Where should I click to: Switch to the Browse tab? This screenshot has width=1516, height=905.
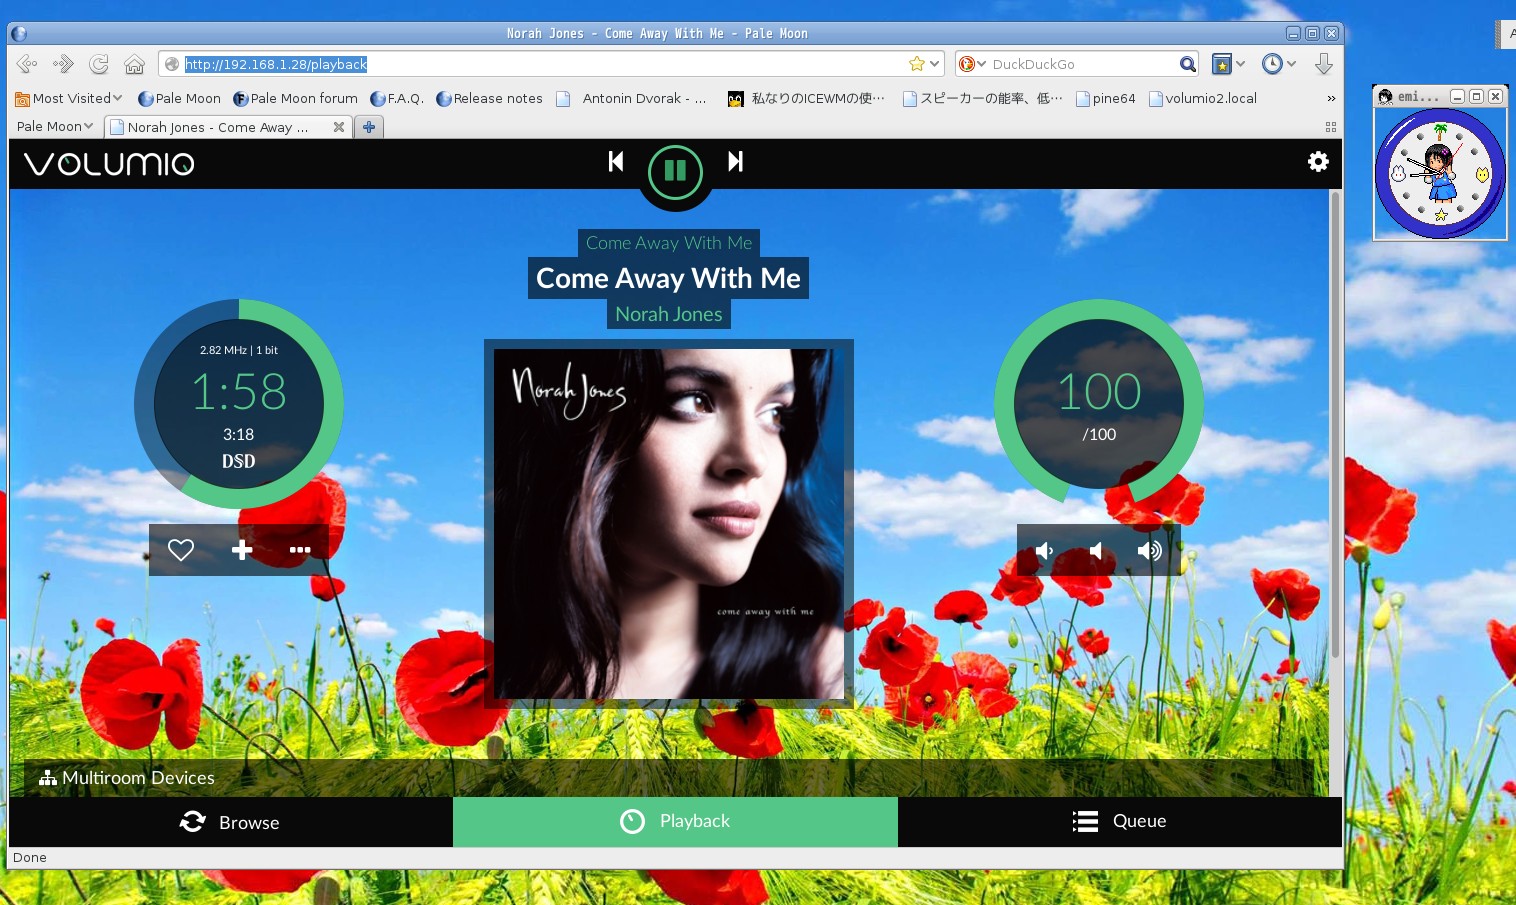tap(230, 822)
